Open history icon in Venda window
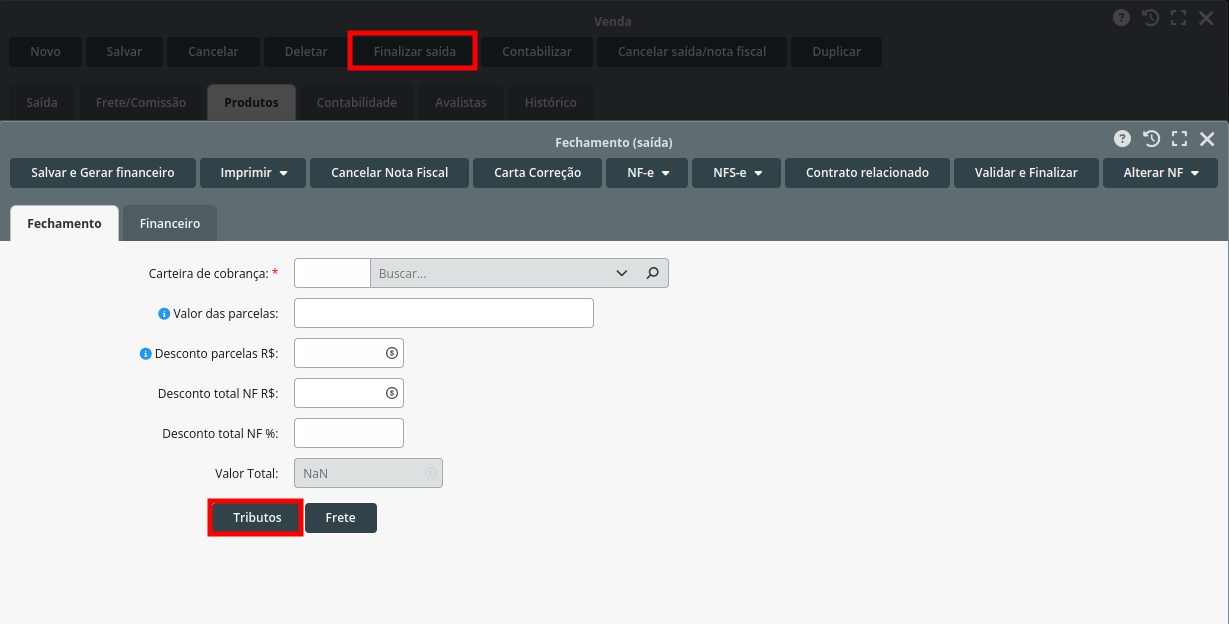The height and width of the screenshot is (624, 1229). (x=1151, y=17)
